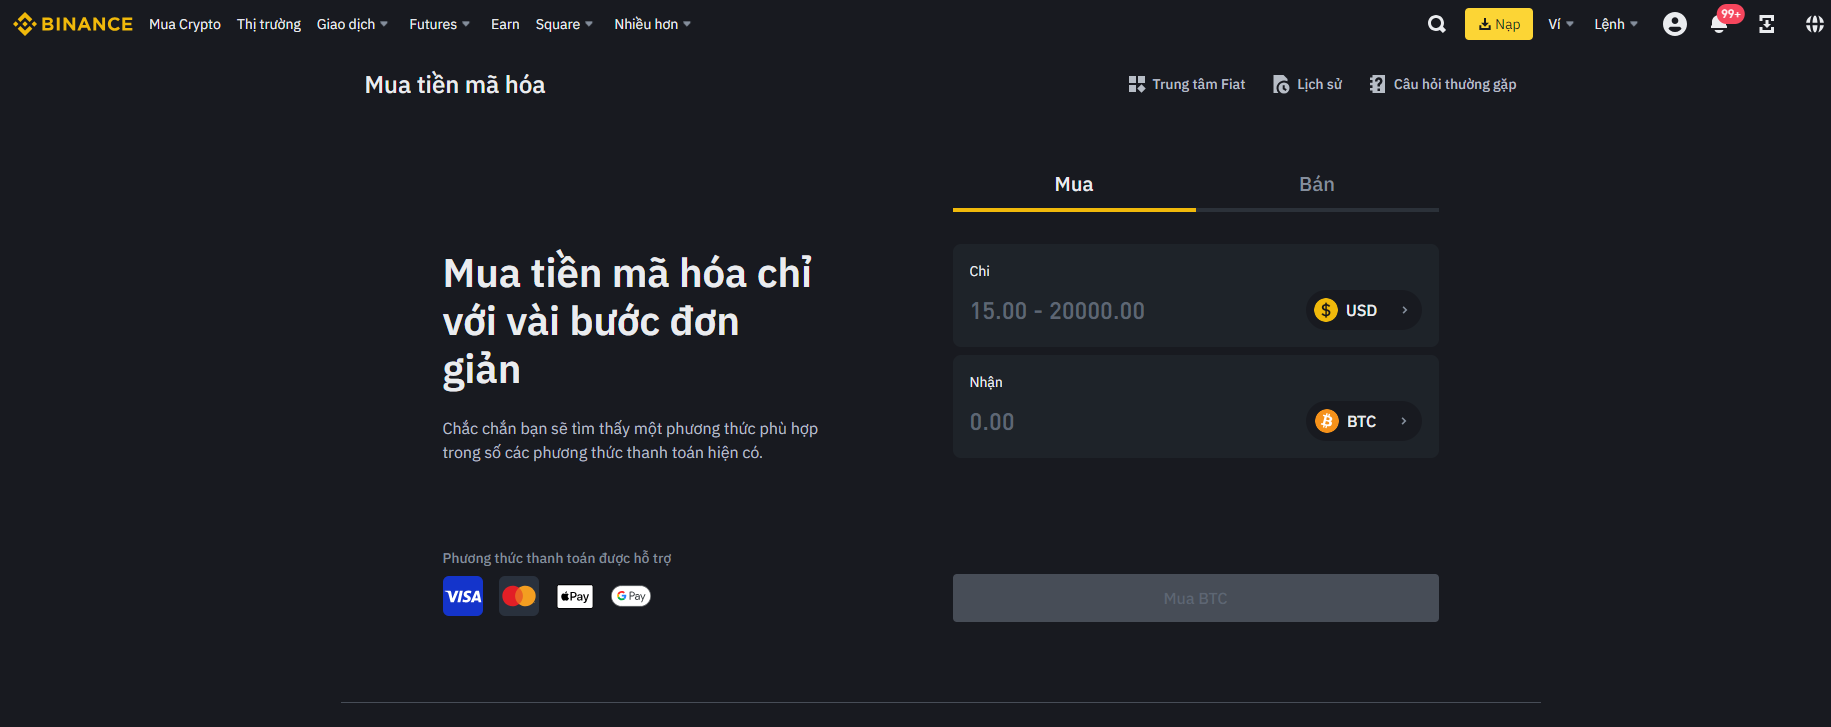
Task: Expand the Lệnh orders dropdown
Action: [x=1616, y=24]
